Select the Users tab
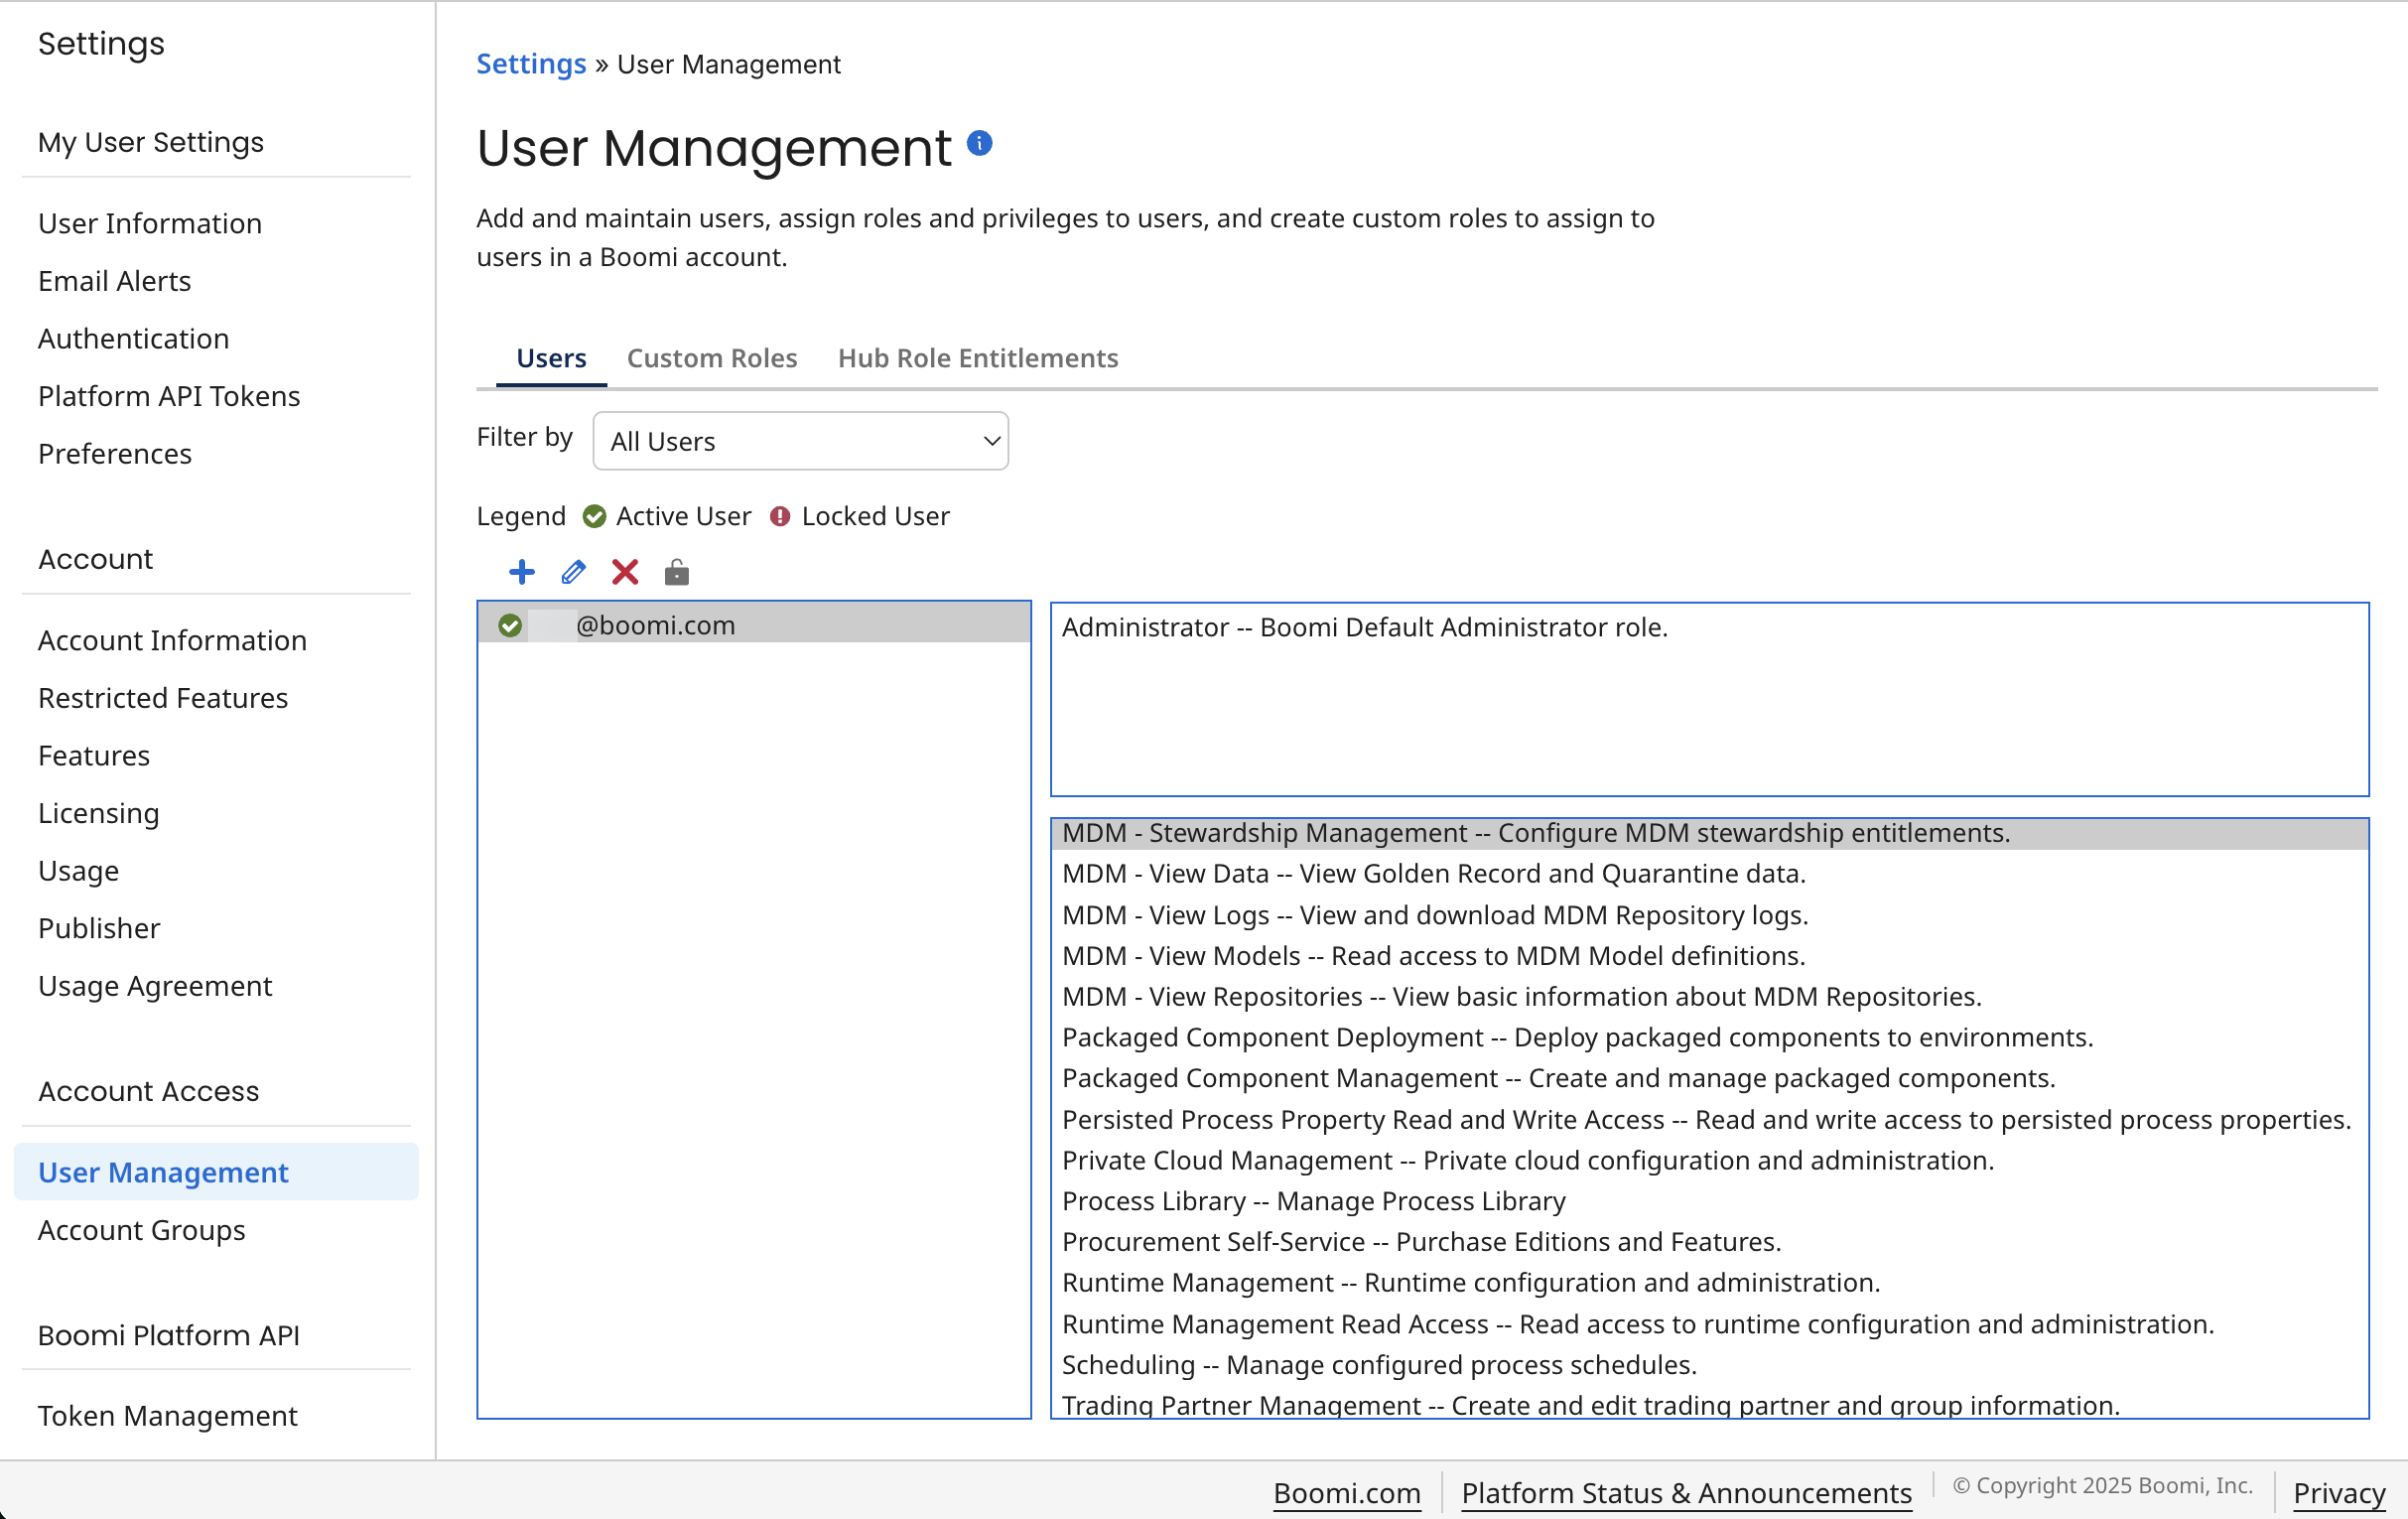2408x1519 pixels. point(551,358)
